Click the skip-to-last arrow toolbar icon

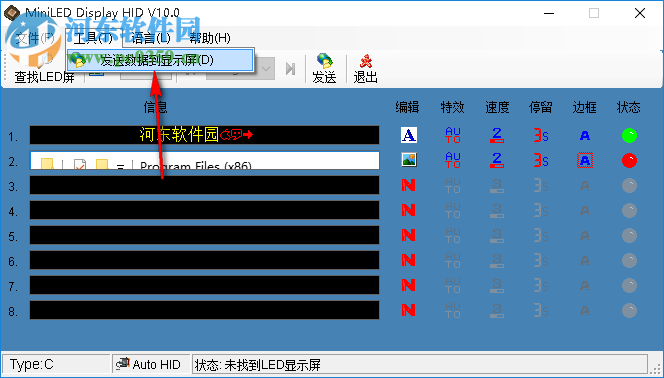pos(290,69)
